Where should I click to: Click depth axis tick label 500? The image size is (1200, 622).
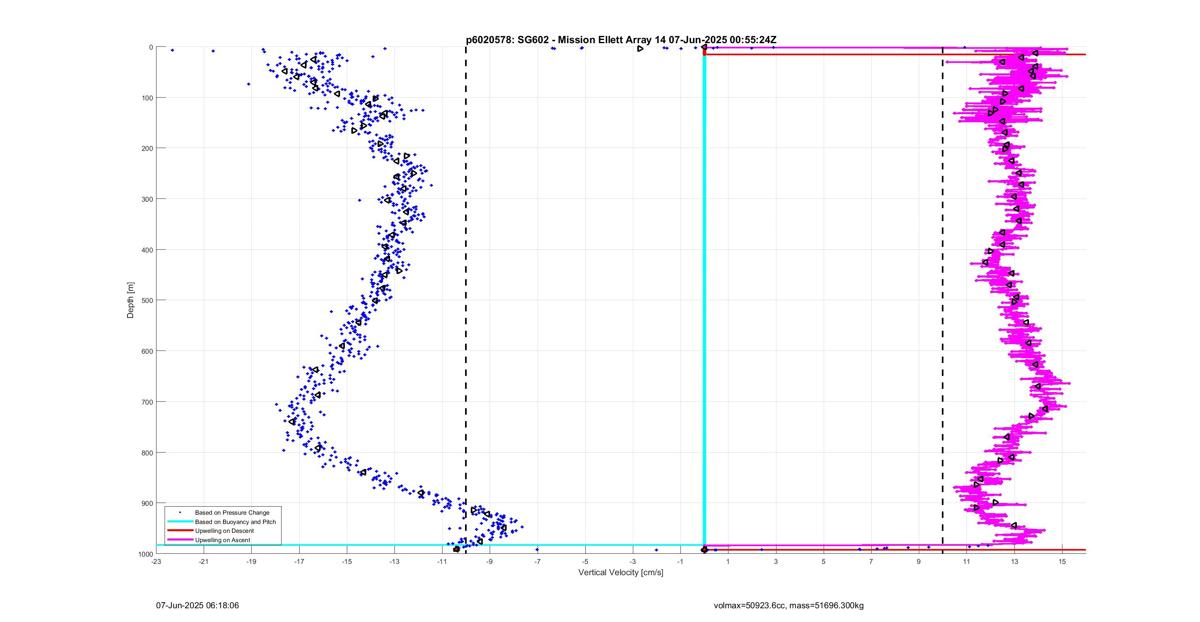[146, 300]
